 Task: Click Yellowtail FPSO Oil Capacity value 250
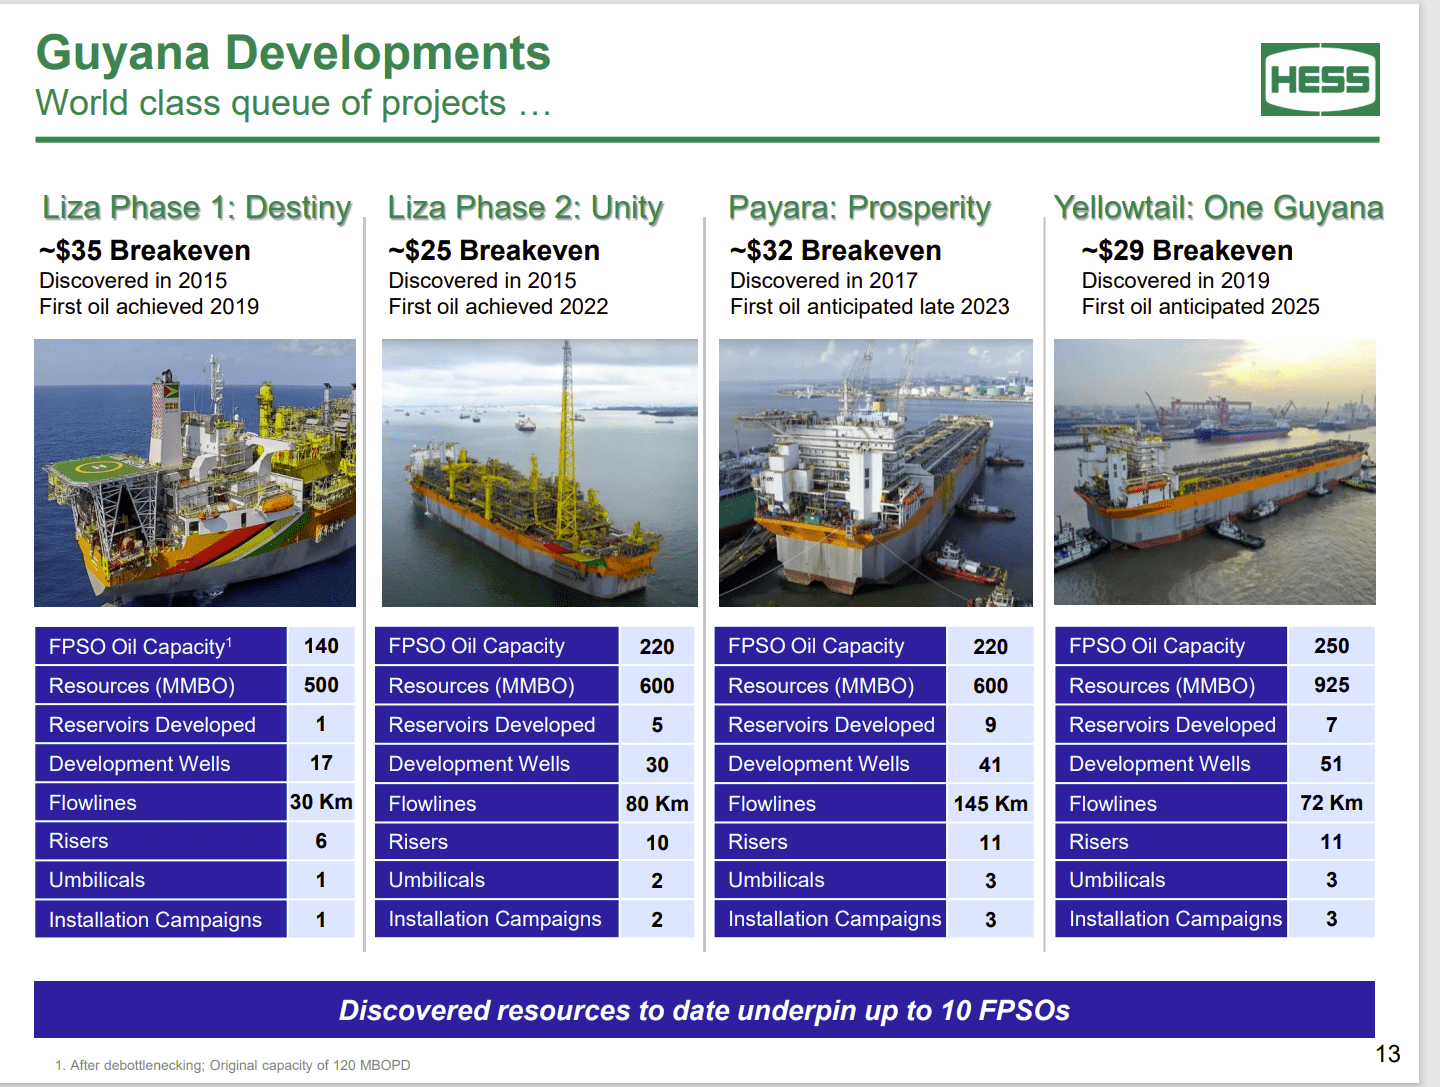(x=1332, y=646)
